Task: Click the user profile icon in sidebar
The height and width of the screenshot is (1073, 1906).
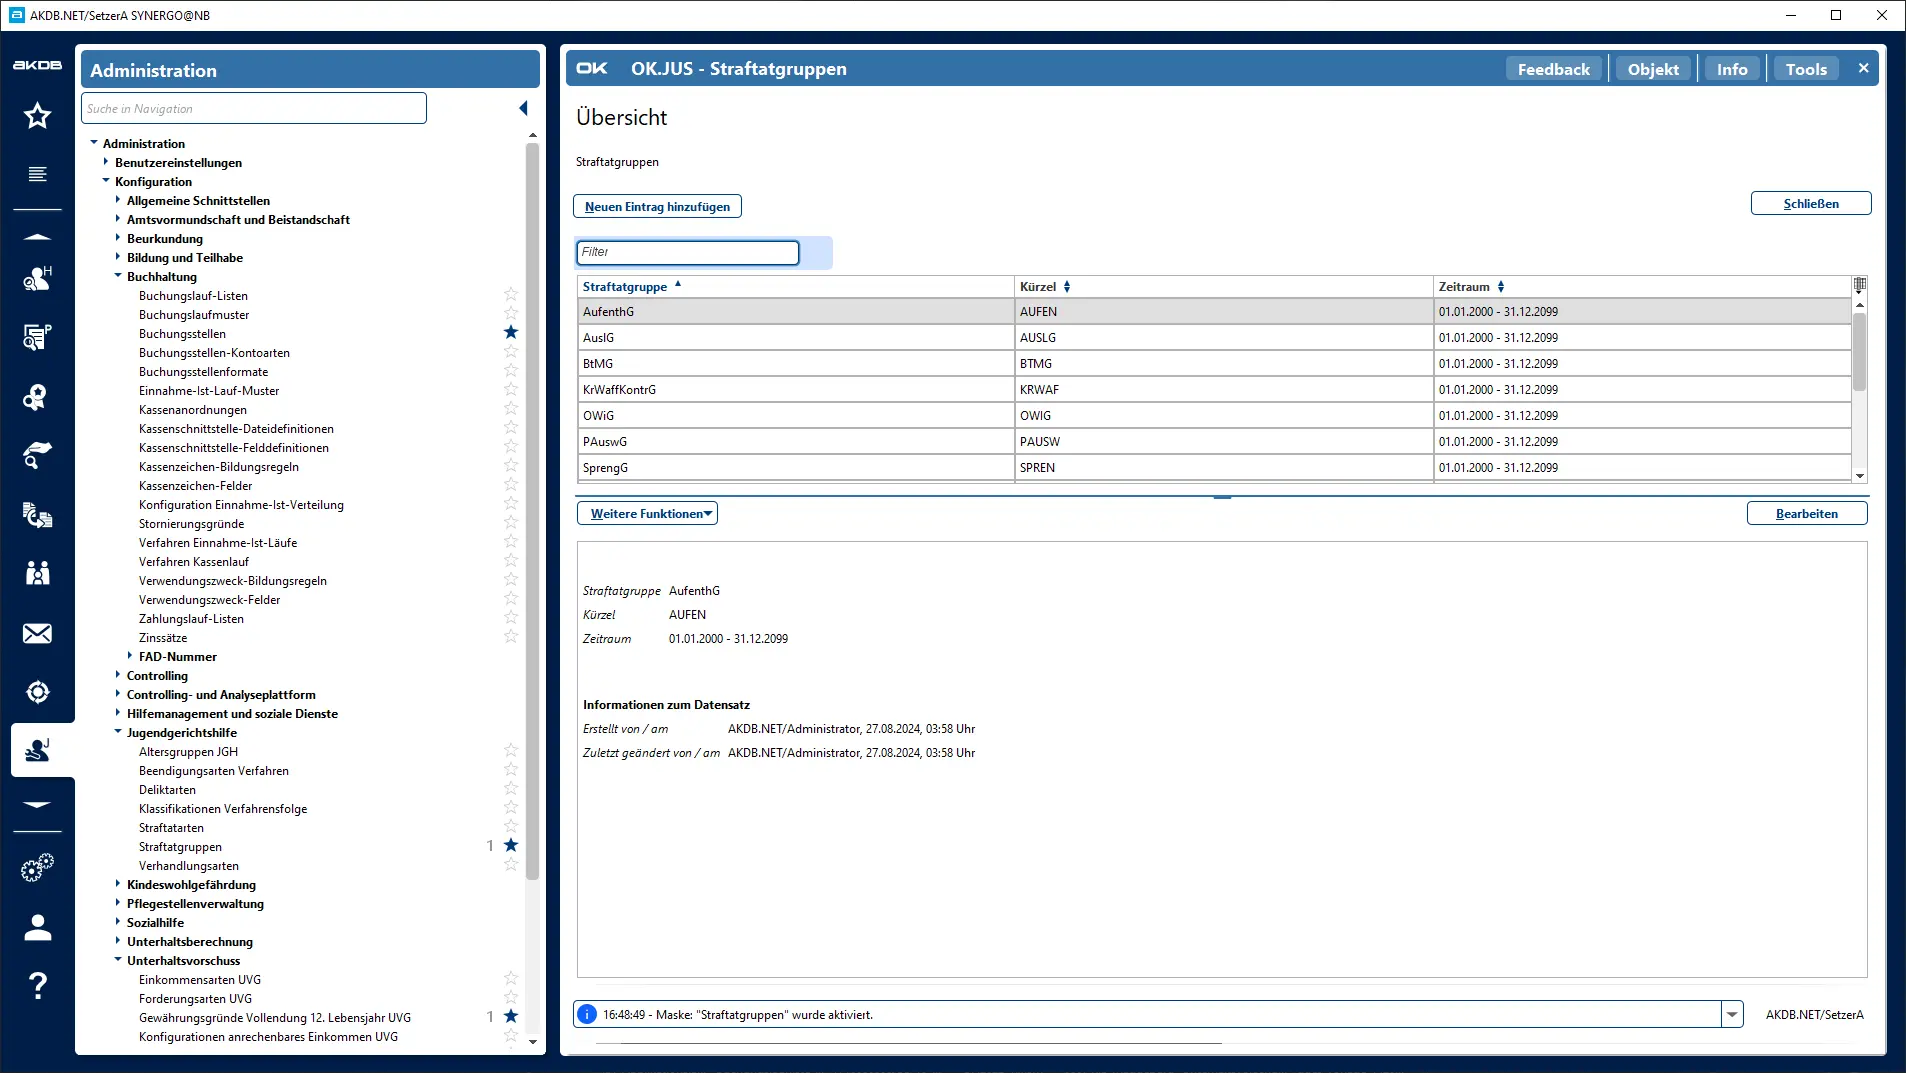Action: click(x=38, y=928)
